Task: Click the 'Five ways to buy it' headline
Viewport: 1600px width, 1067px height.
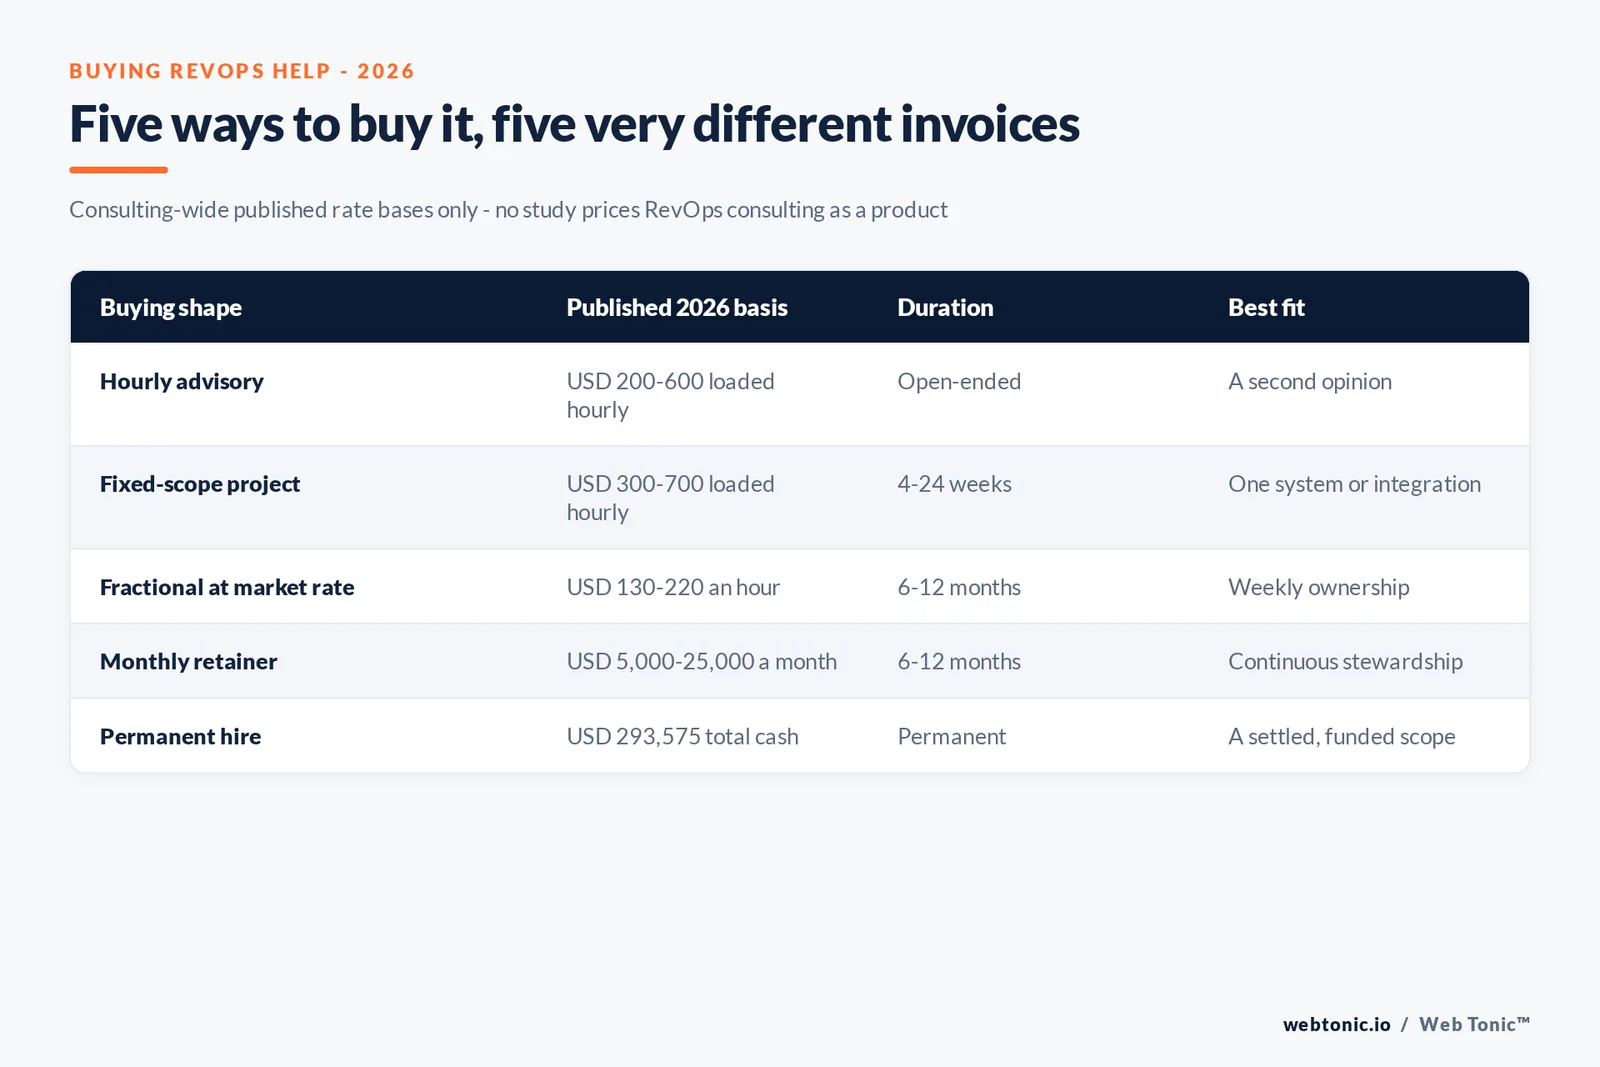Action: pyautogui.click(x=574, y=125)
